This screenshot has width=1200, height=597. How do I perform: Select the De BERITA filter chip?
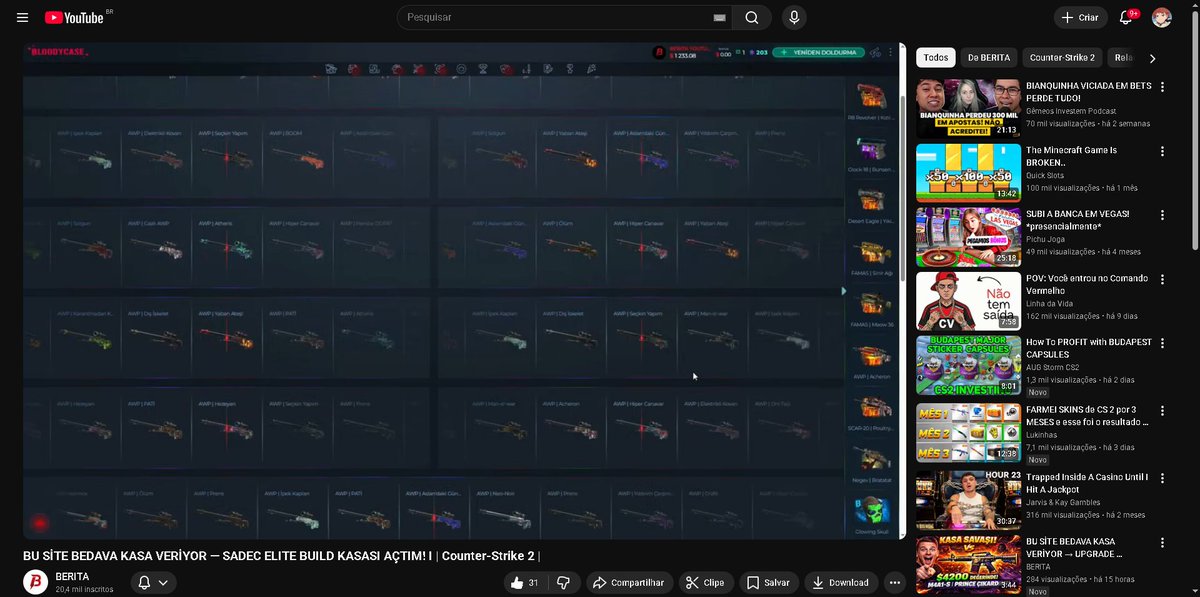pos(989,58)
